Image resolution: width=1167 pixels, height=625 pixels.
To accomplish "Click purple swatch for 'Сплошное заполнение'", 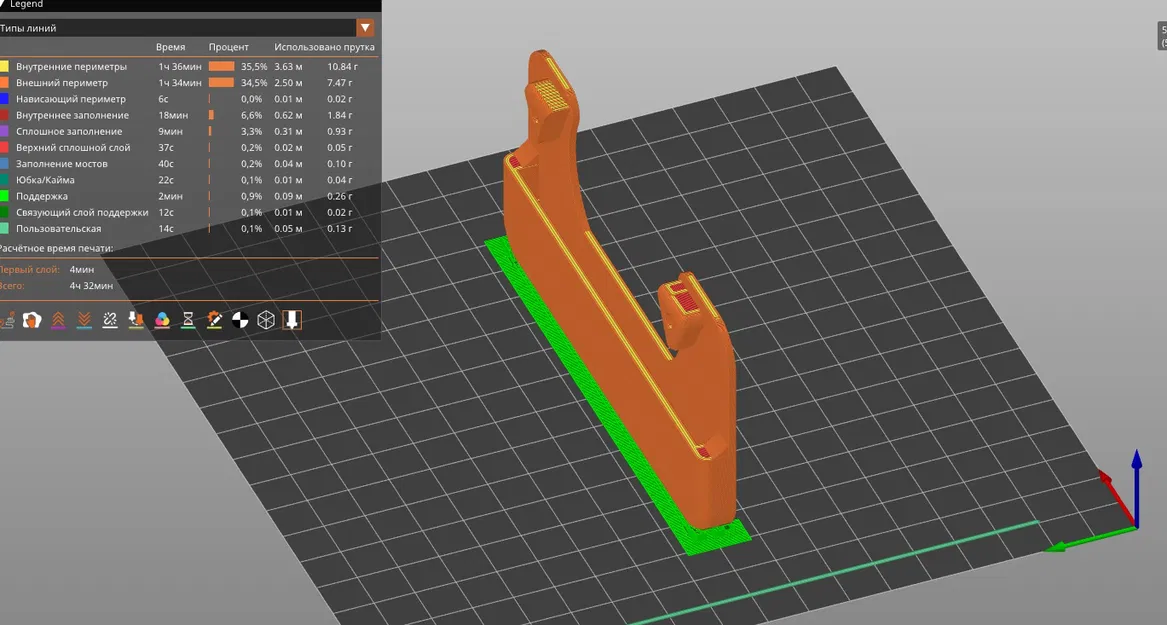I will coord(4,131).
